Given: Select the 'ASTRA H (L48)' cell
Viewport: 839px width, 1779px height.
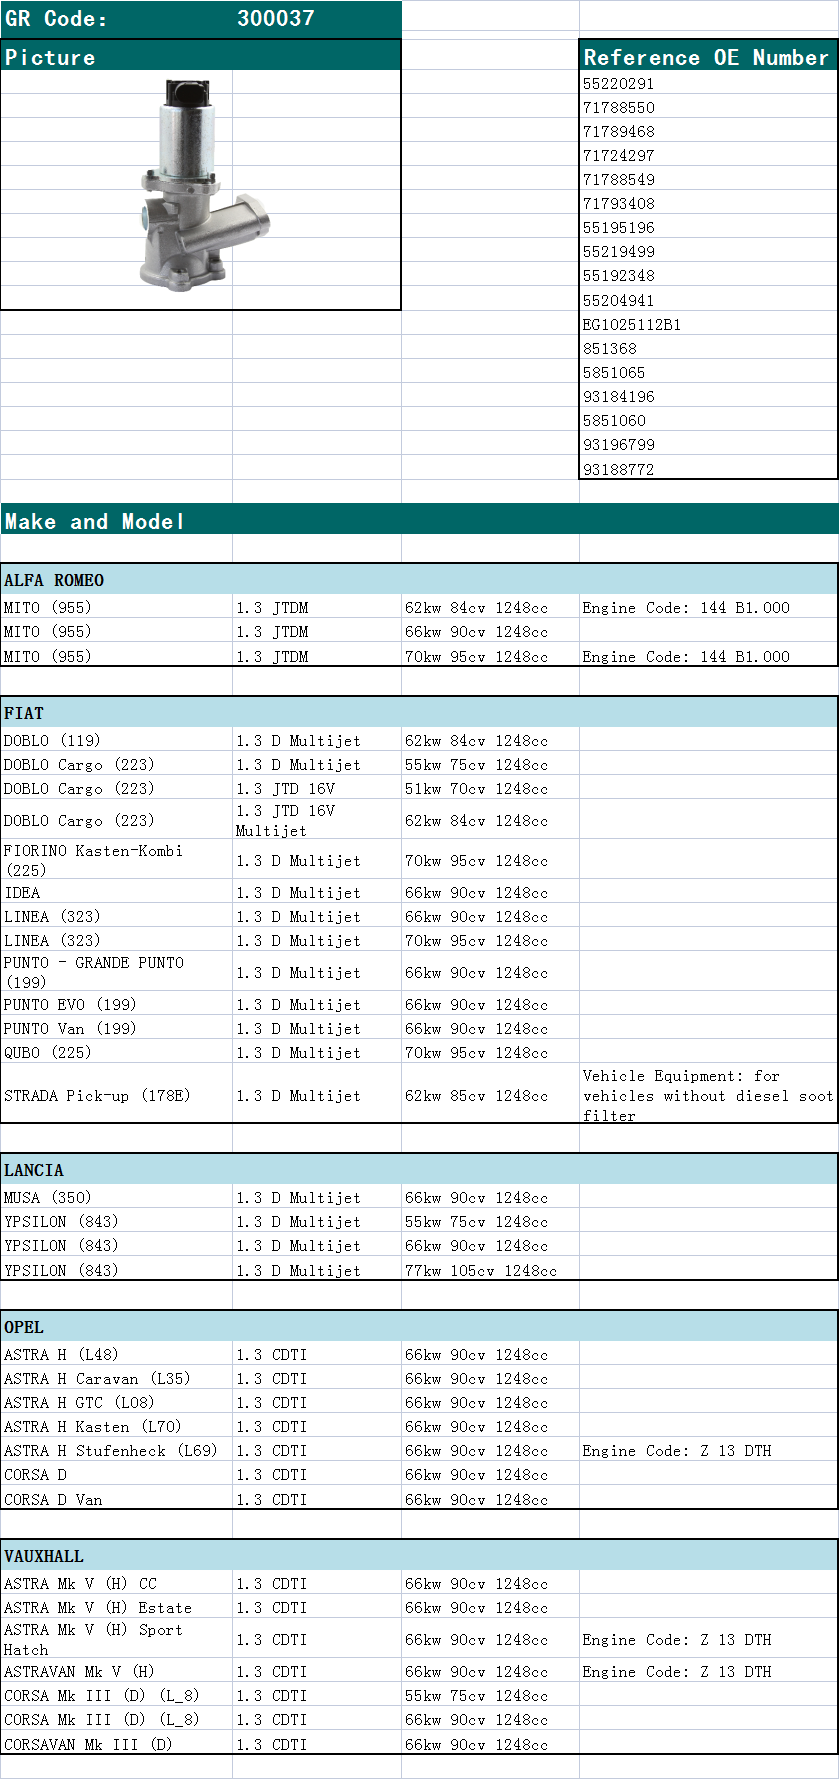Looking at the screenshot, I should click(x=116, y=1354).
